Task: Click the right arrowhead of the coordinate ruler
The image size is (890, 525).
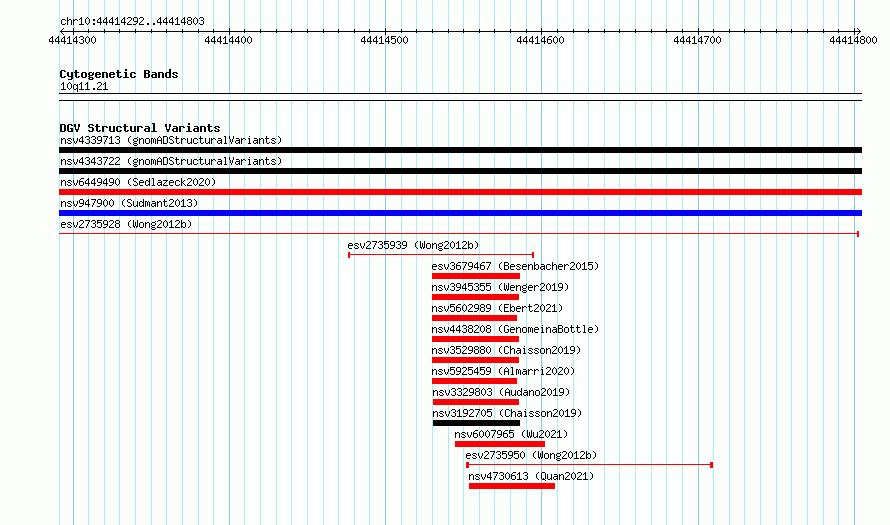Action: click(x=858, y=31)
